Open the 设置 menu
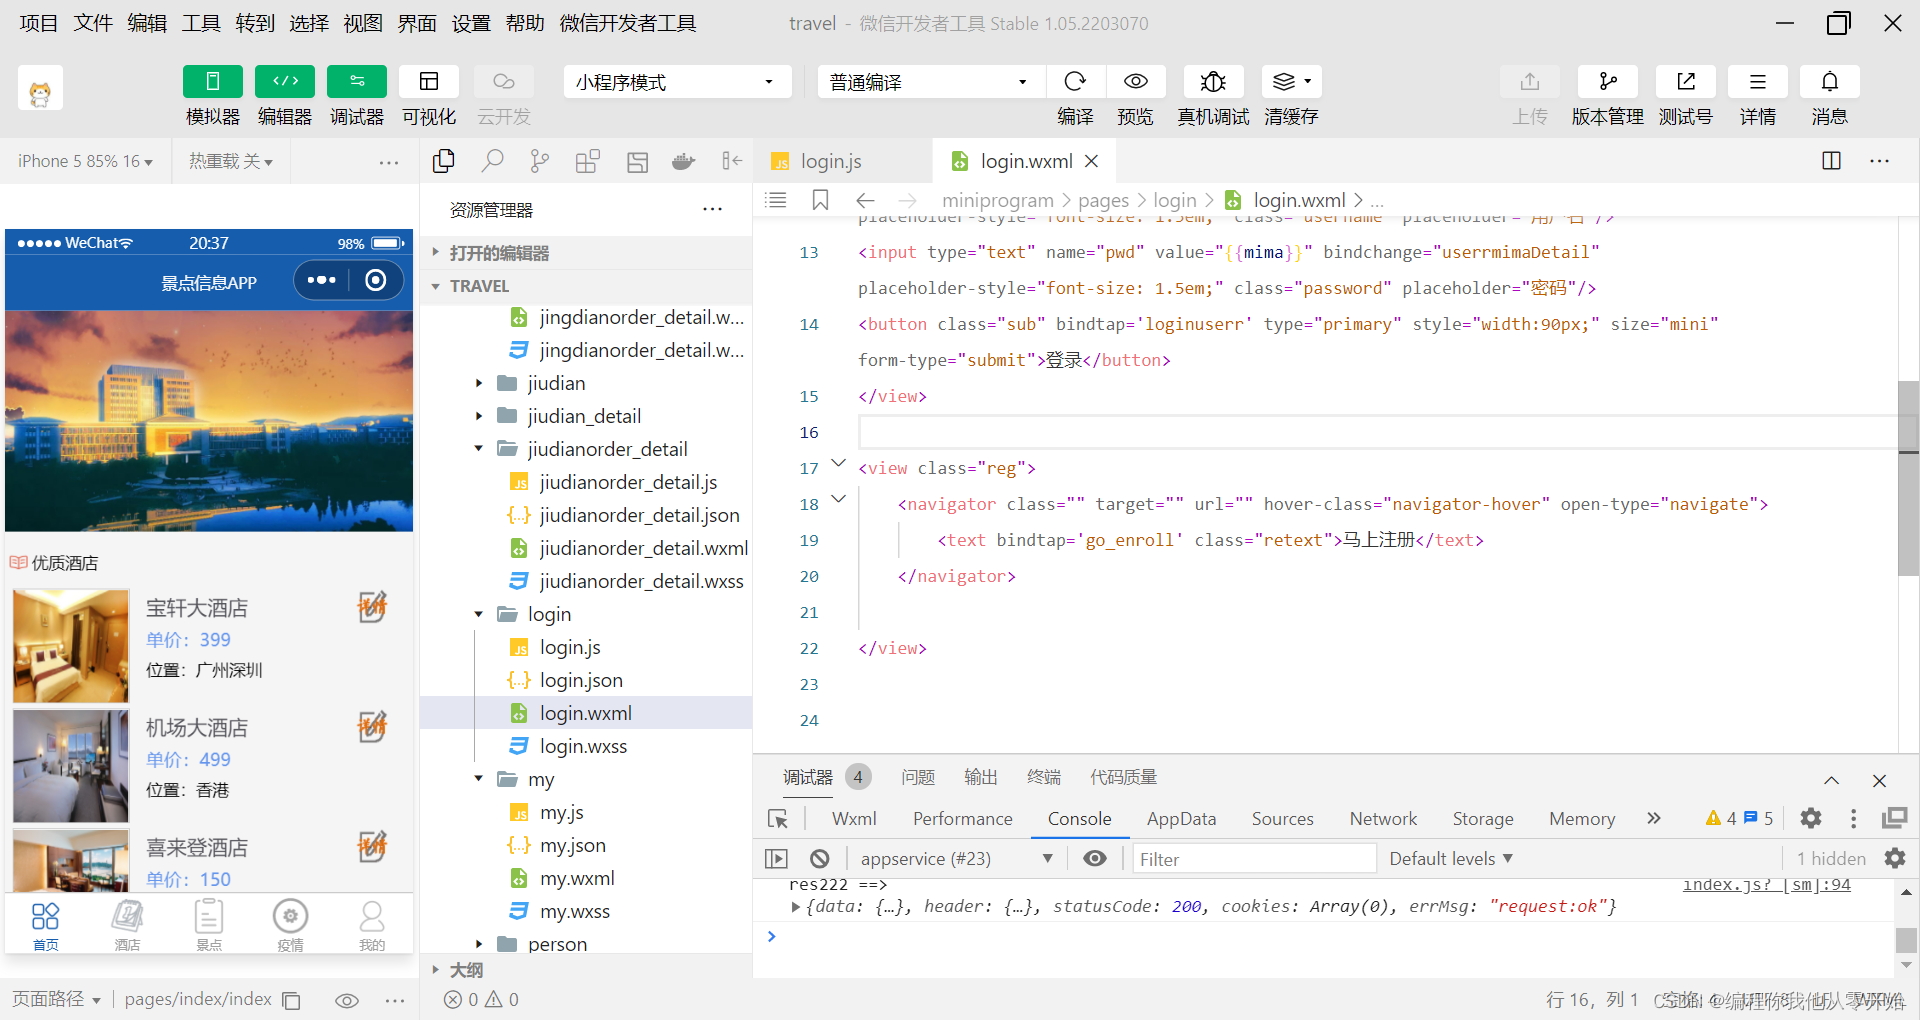This screenshot has height=1020, width=1920. click(x=471, y=23)
